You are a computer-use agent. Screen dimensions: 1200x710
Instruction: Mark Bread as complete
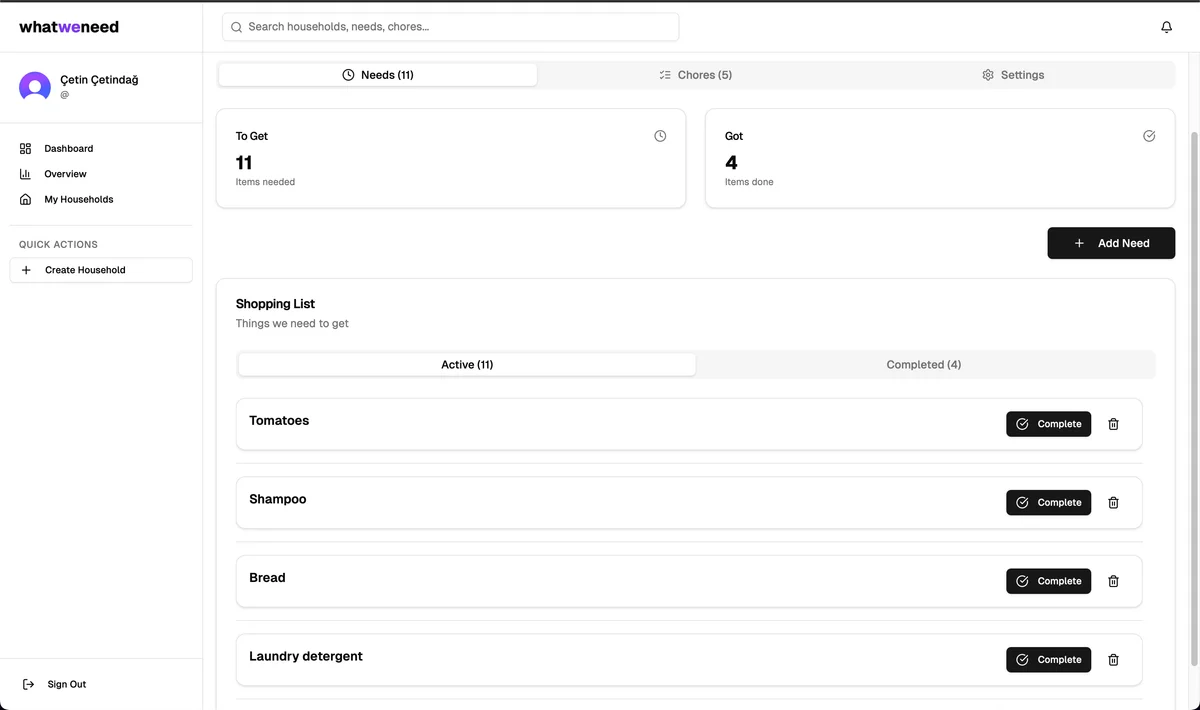click(x=1048, y=581)
